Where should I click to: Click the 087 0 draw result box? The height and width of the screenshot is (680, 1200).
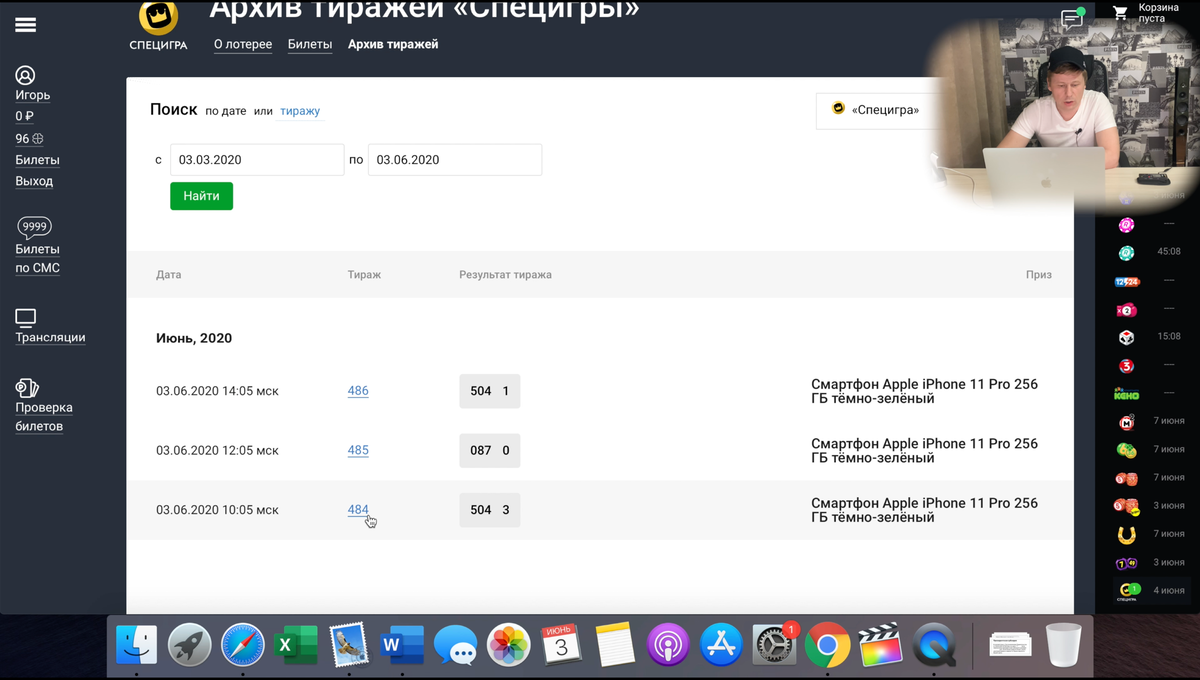[x=490, y=450]
